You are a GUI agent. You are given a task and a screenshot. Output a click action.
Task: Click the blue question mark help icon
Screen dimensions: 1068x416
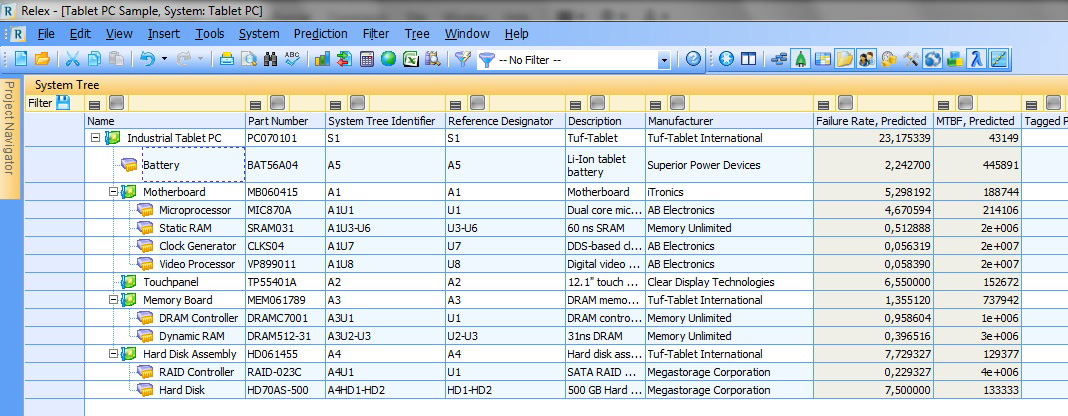(693, 59)
